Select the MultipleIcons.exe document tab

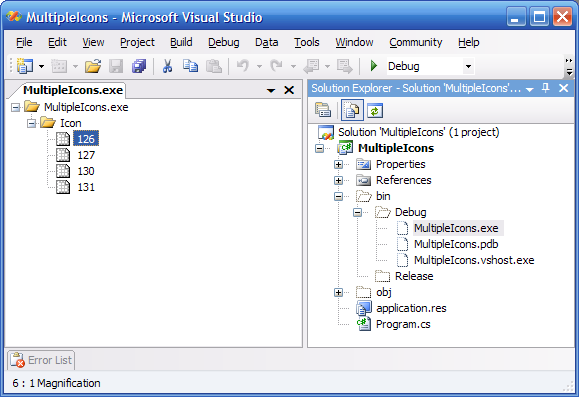coord(73,90)
